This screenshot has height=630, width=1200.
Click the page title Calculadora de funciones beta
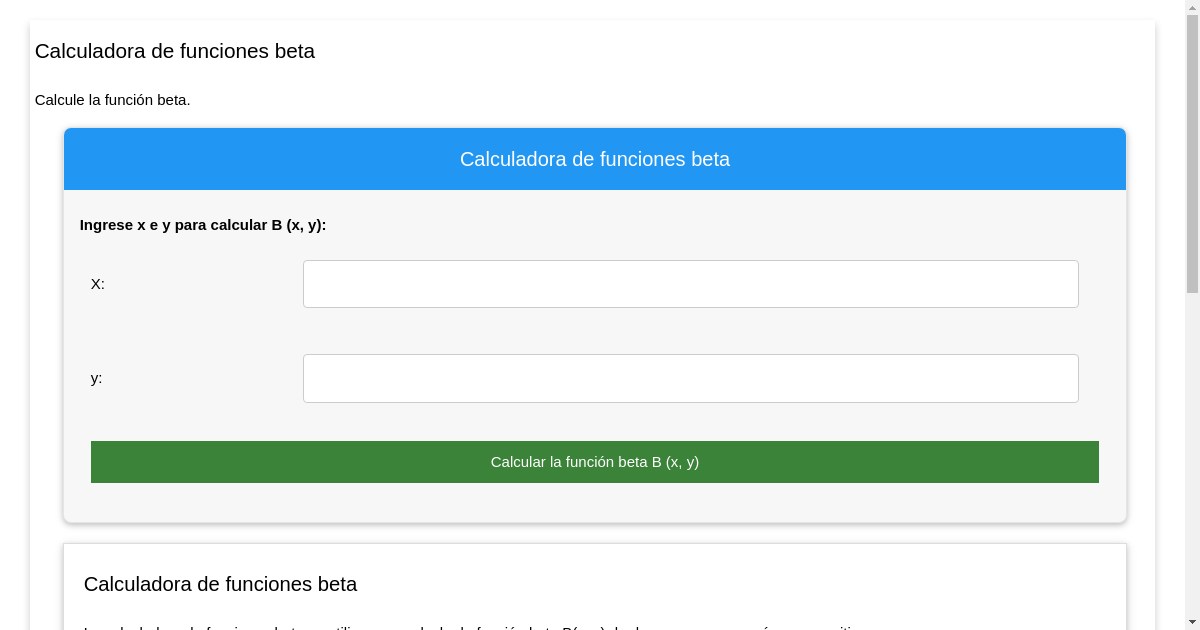174,51
